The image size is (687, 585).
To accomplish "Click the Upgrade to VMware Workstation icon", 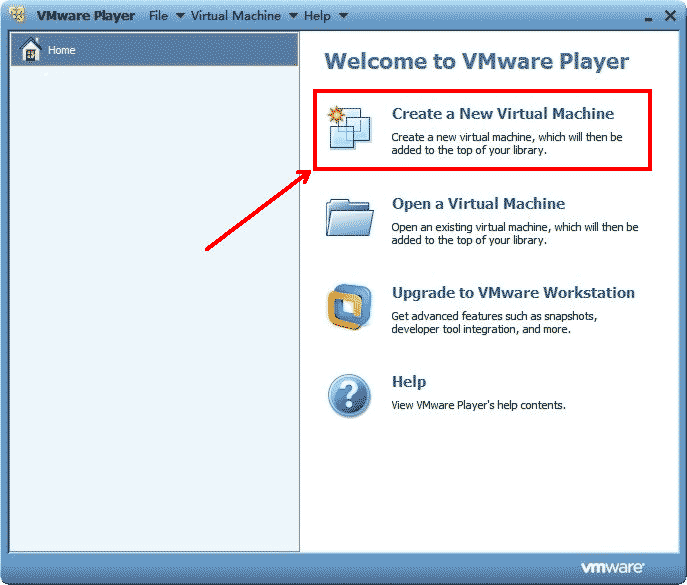I will point(349,307).
